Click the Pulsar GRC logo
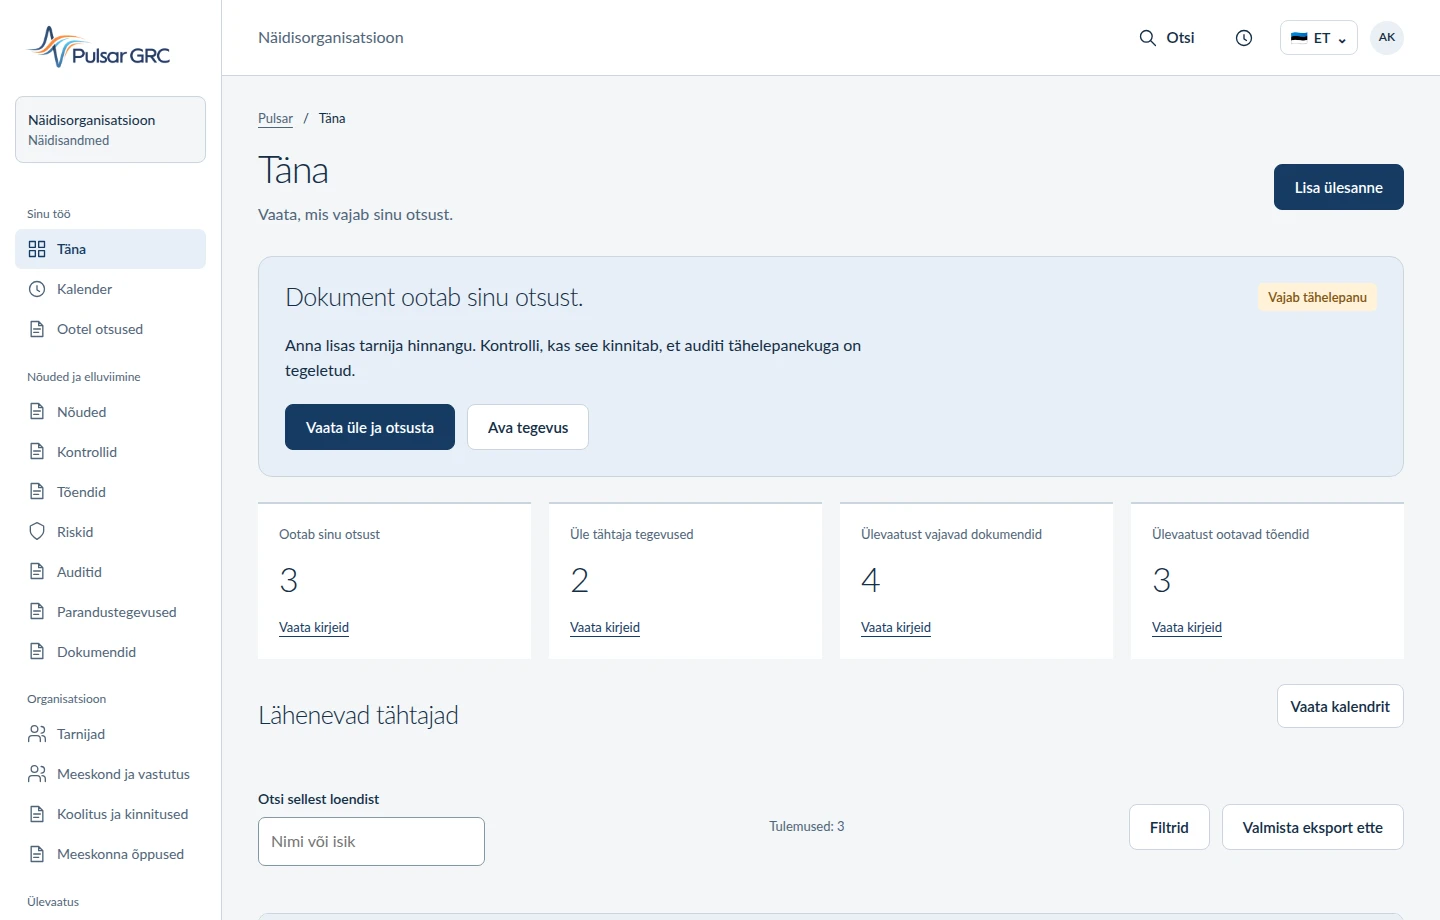 tap(99, 47)
